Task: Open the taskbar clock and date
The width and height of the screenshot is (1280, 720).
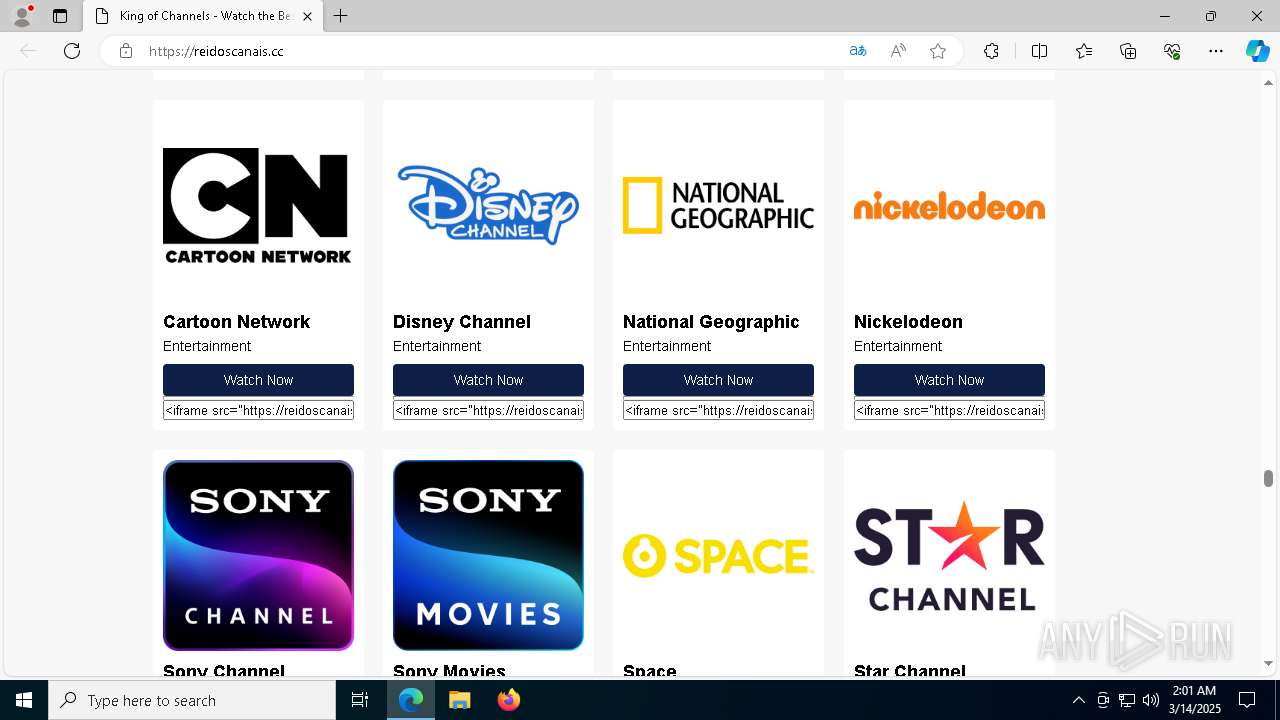Action: click(x=1195, y=700)
